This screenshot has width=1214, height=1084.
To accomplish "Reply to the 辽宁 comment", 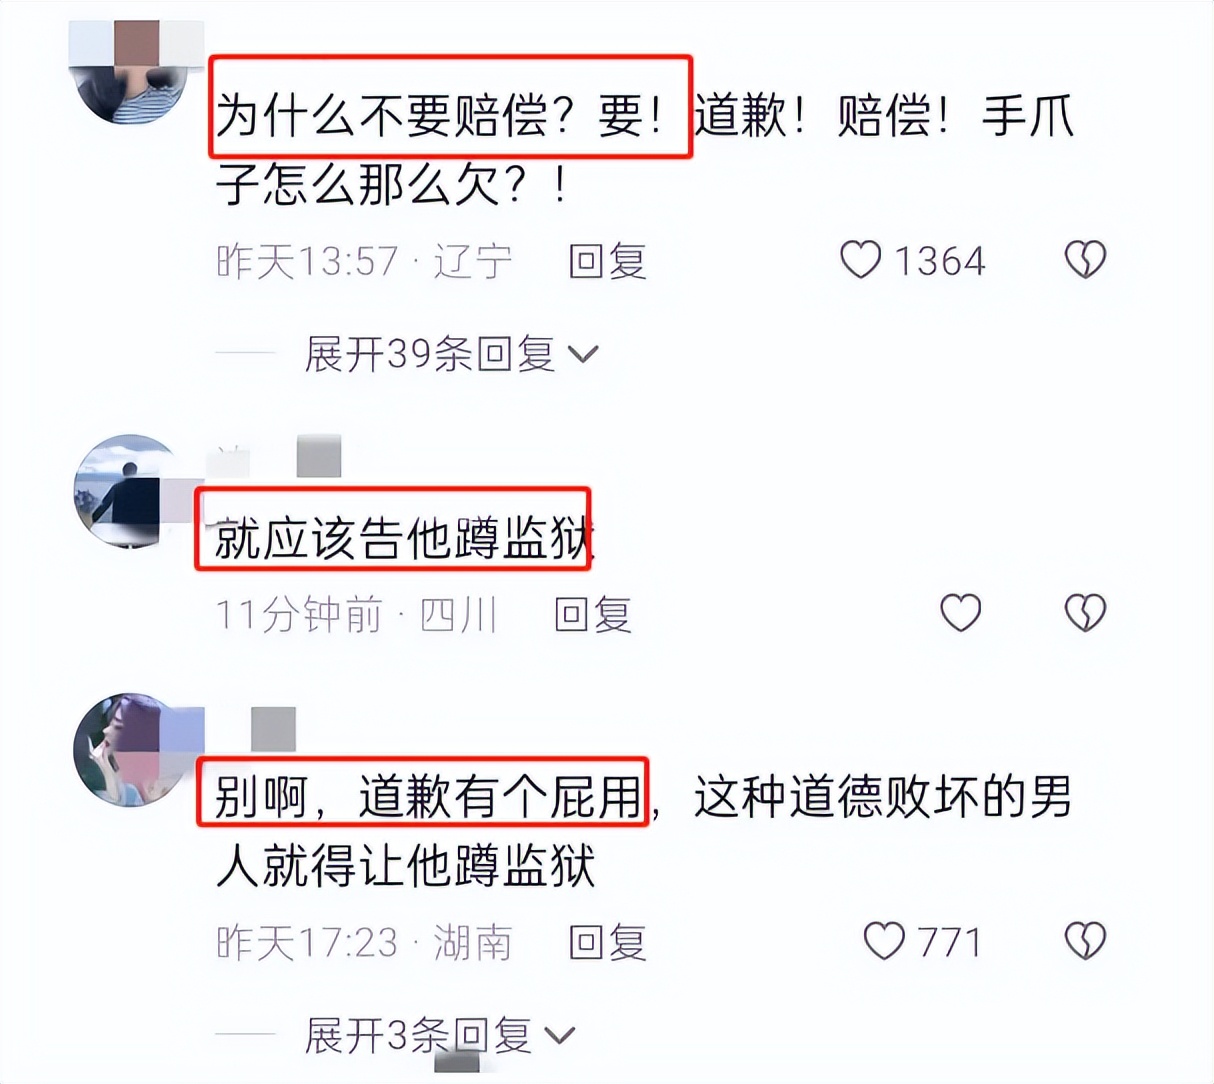I will point(608,261).
